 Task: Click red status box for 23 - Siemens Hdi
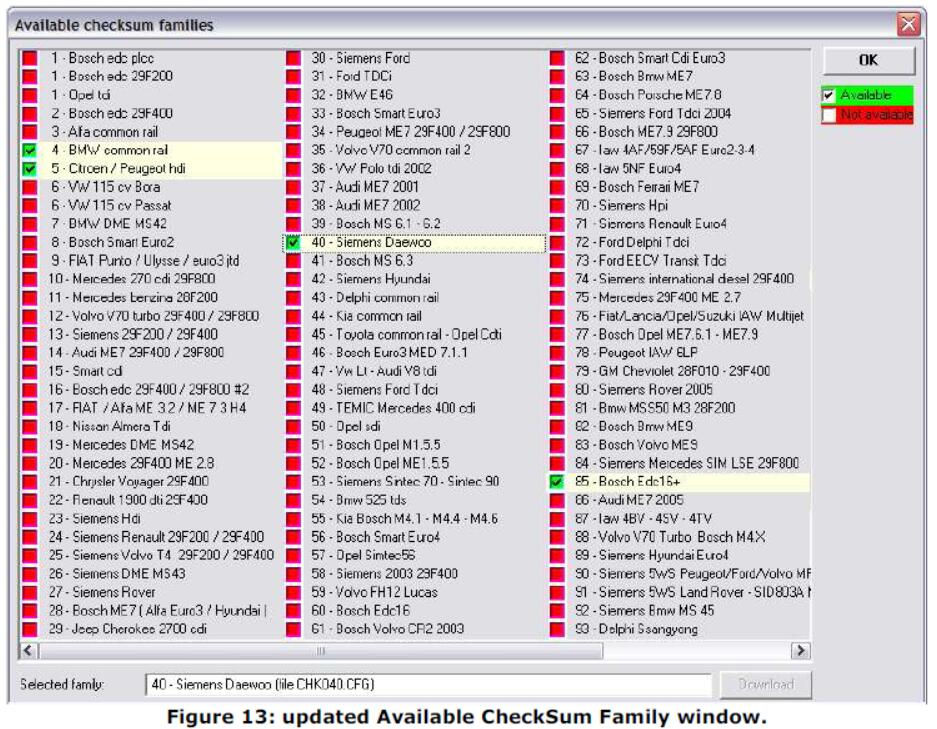[29, 519]
